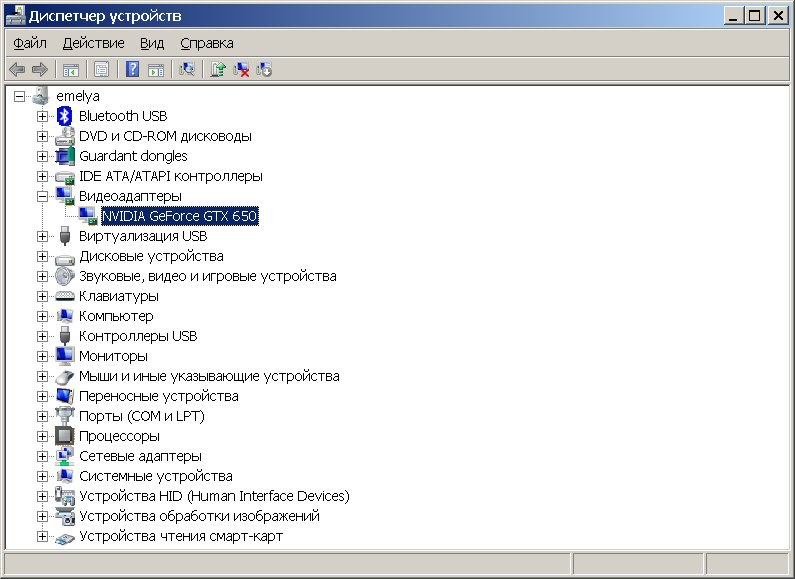Select the Сетевые адаптеры label
This screenshot has width=795, height=579.
point(140,456)
